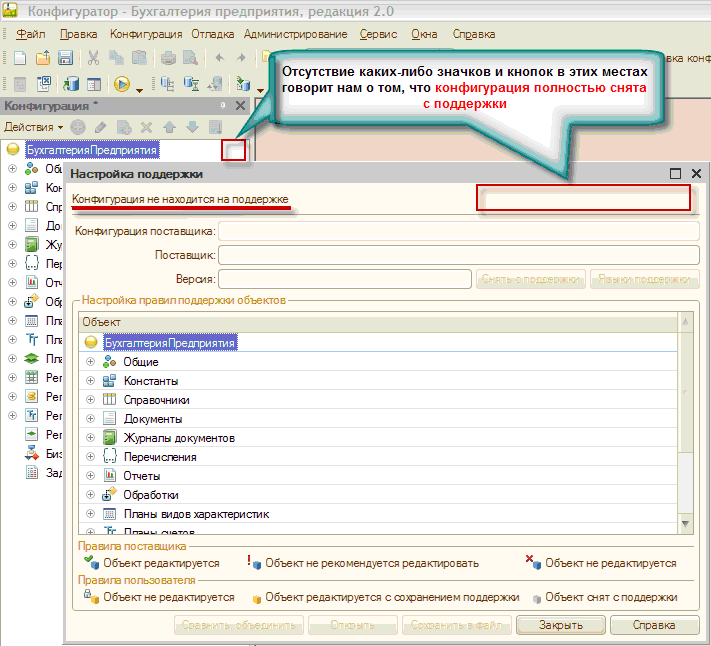Expand the Справочники node in support tree
This screenshot has width=711, height=646.
click(90, 400)
